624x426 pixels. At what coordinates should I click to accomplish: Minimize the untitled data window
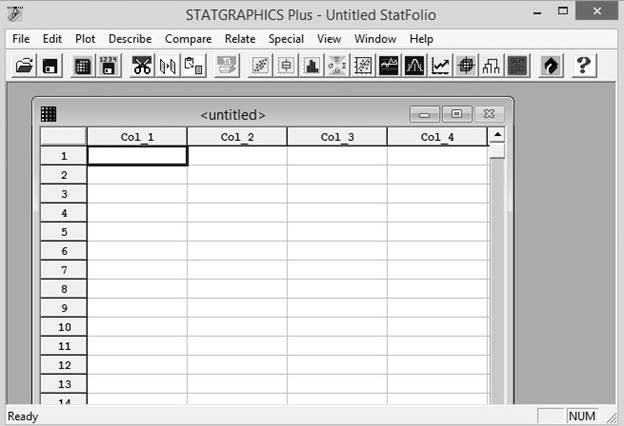click(425, 114)
